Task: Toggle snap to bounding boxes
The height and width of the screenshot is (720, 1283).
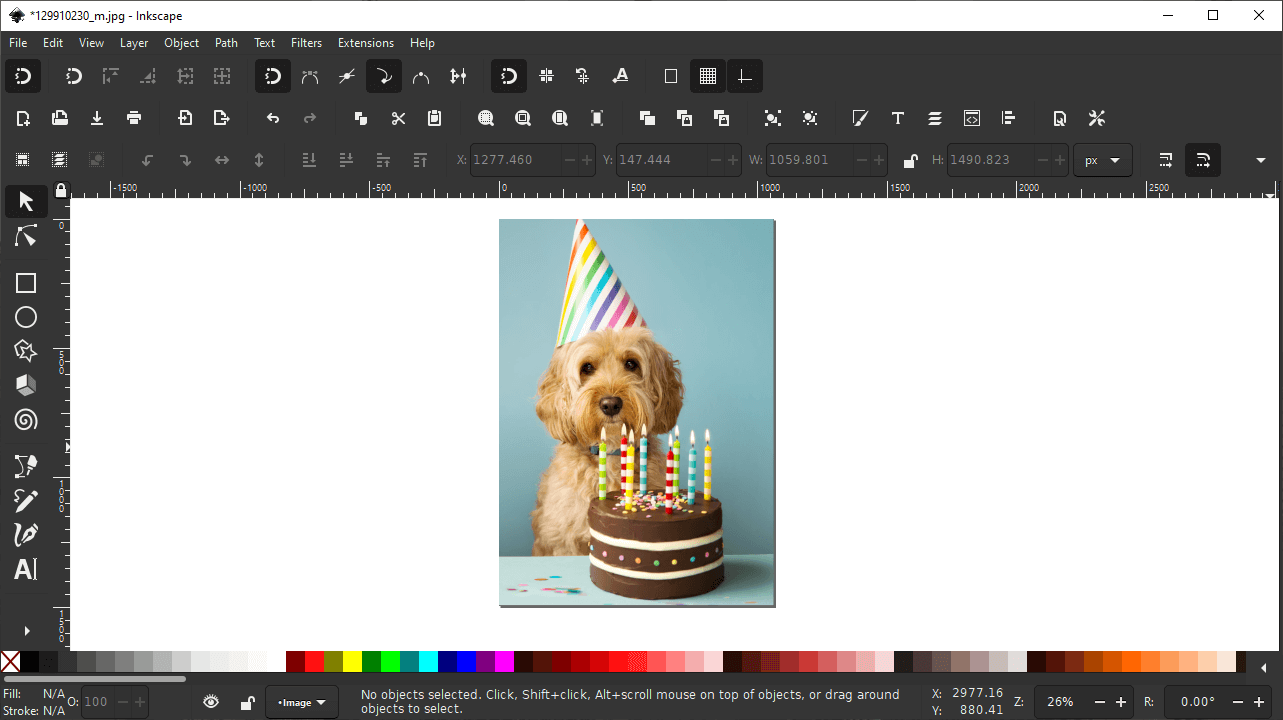Action: pyautogui.click(x=74, y=76)
